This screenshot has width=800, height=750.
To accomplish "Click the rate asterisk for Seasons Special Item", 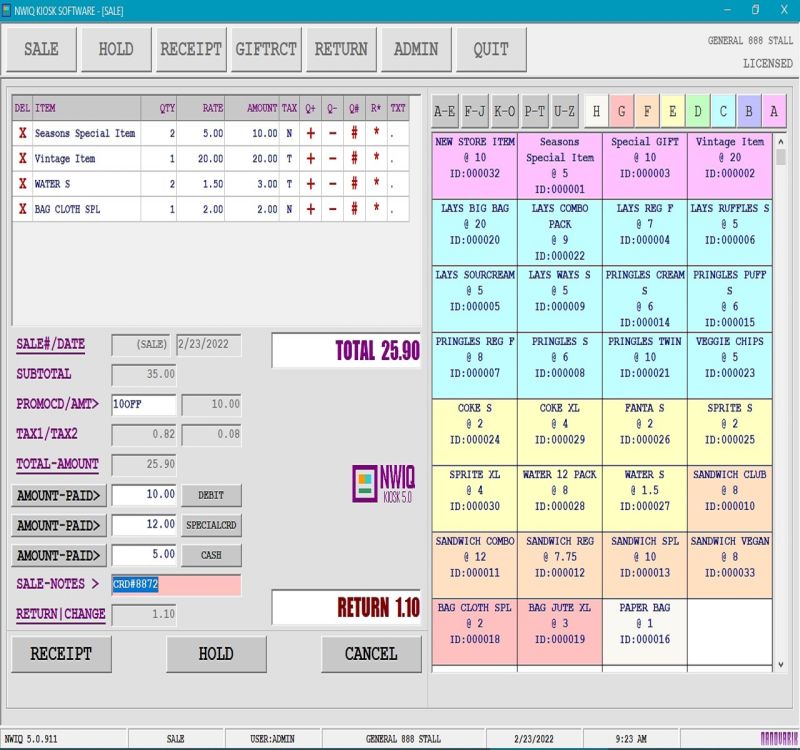I will click(x=376, y=133).
